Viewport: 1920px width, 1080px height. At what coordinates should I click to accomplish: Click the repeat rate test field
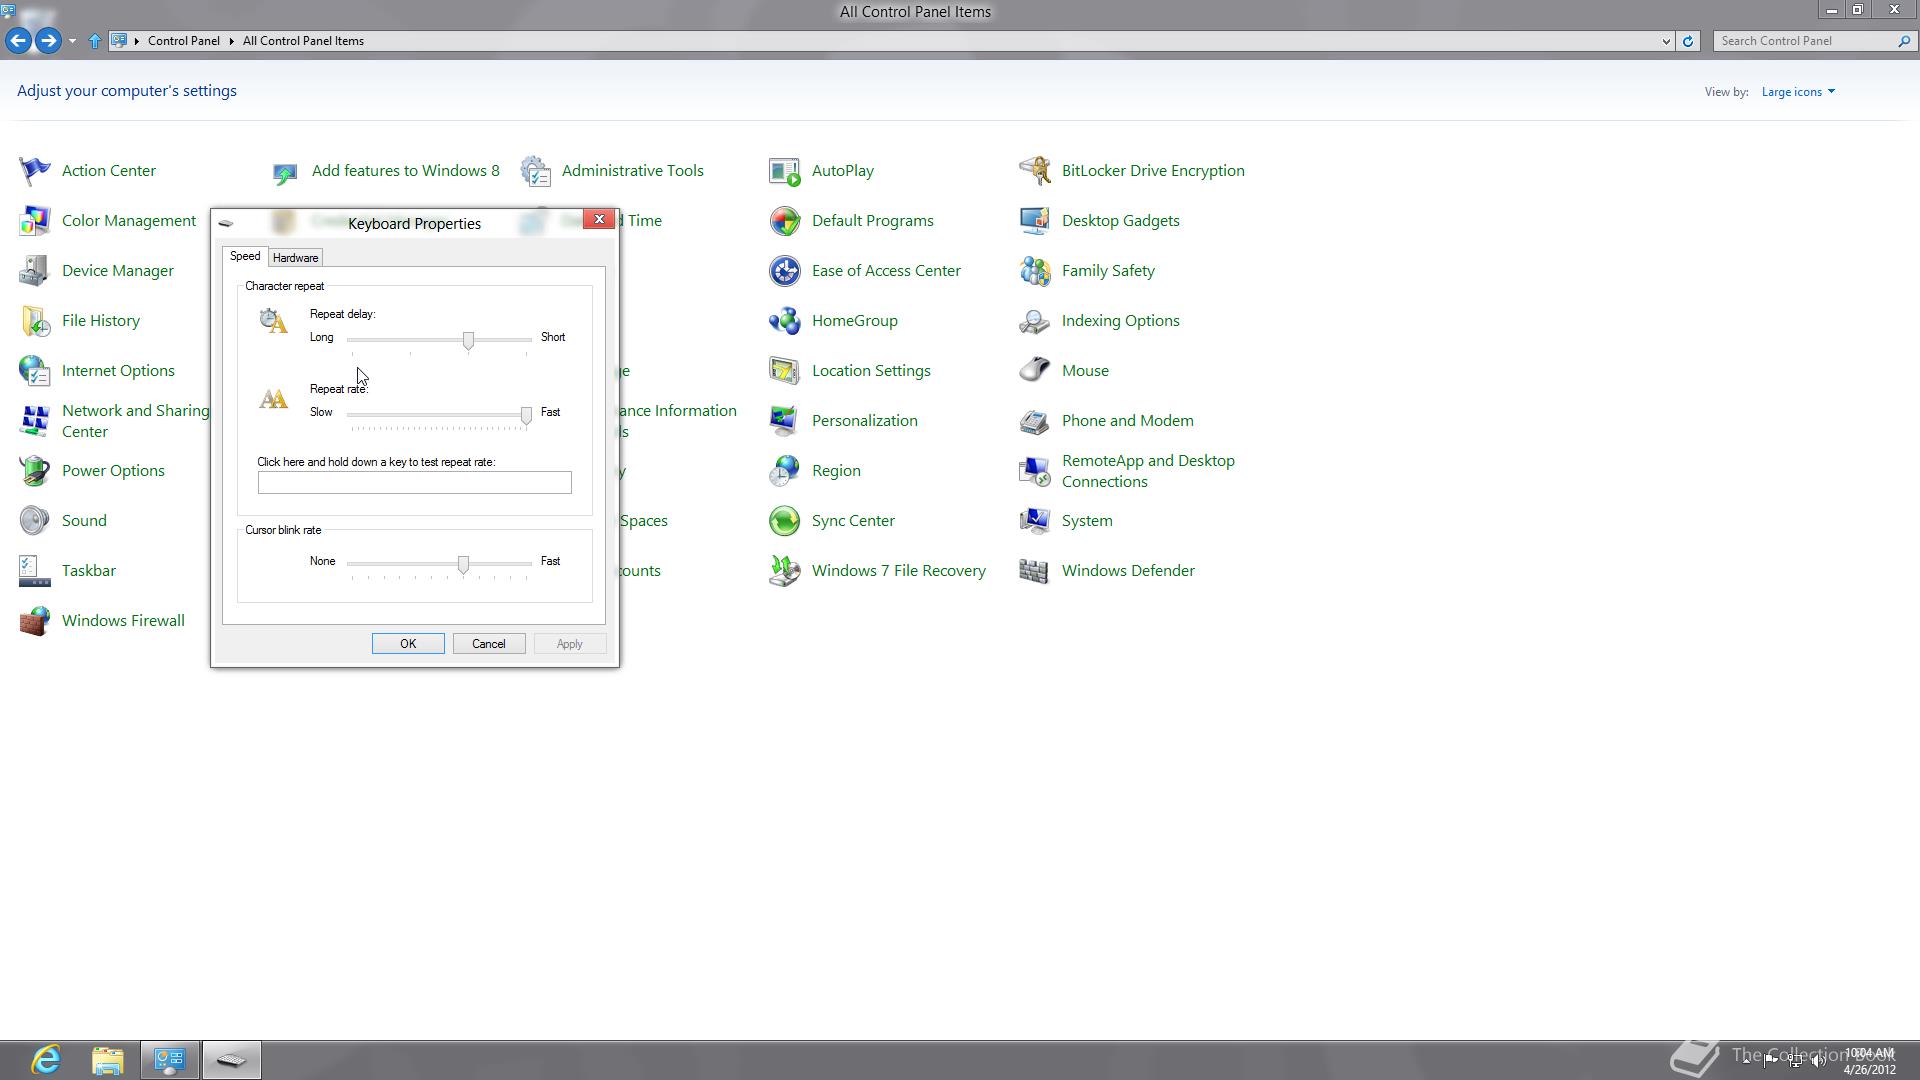[414, 483]
